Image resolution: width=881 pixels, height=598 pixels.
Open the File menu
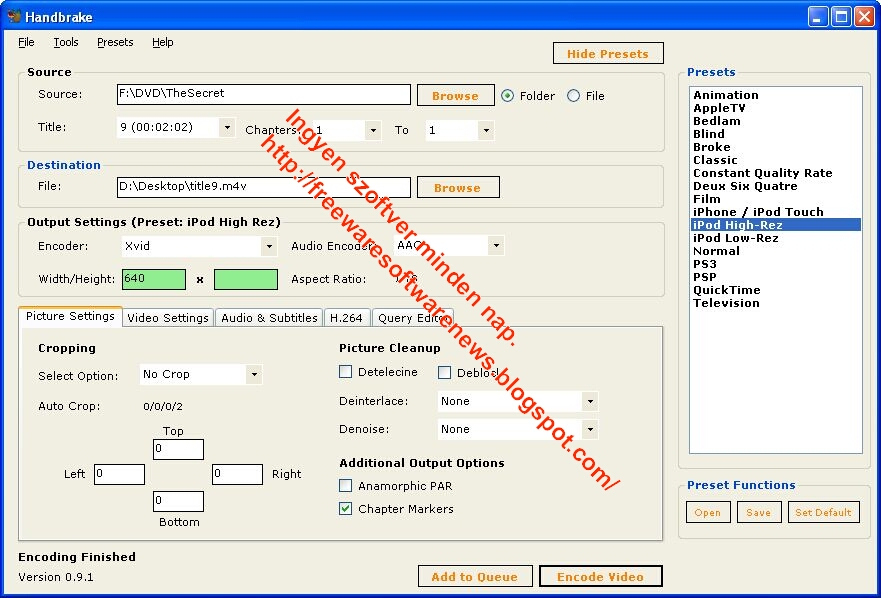[x=26, y=42]
